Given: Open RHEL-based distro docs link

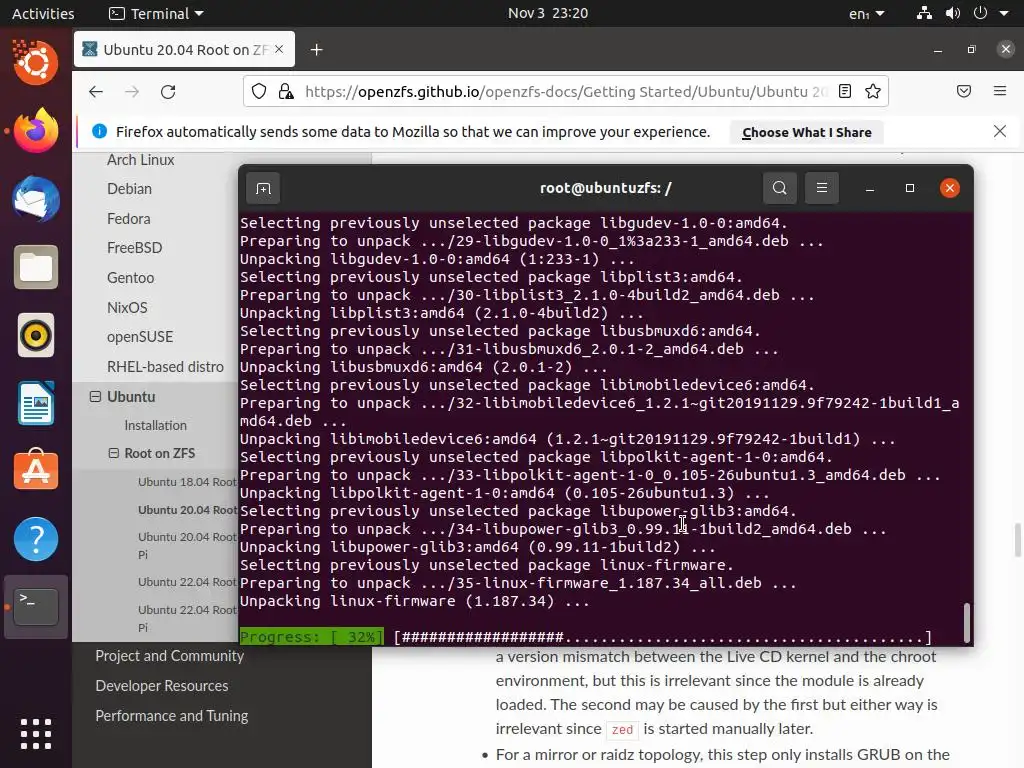Looking at the screenshot, I should click(x=165, y=366).
